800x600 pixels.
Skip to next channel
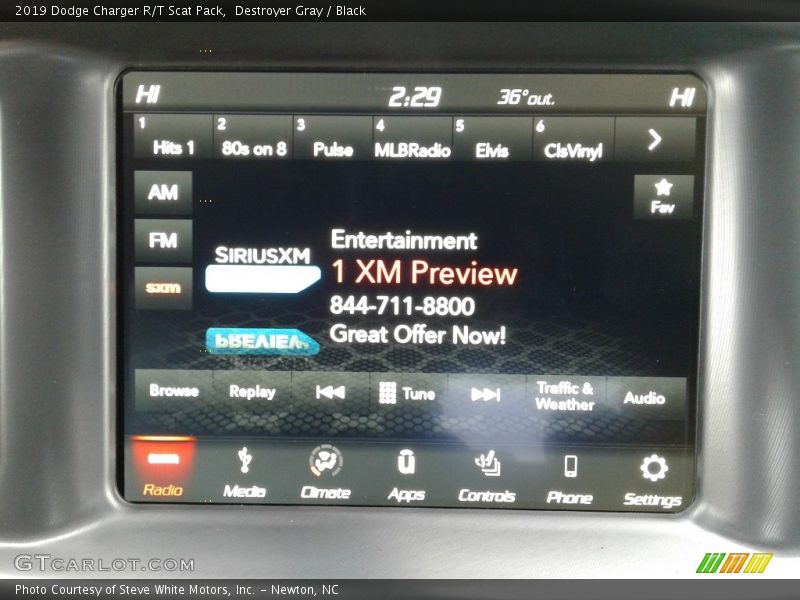click(485, 394)
